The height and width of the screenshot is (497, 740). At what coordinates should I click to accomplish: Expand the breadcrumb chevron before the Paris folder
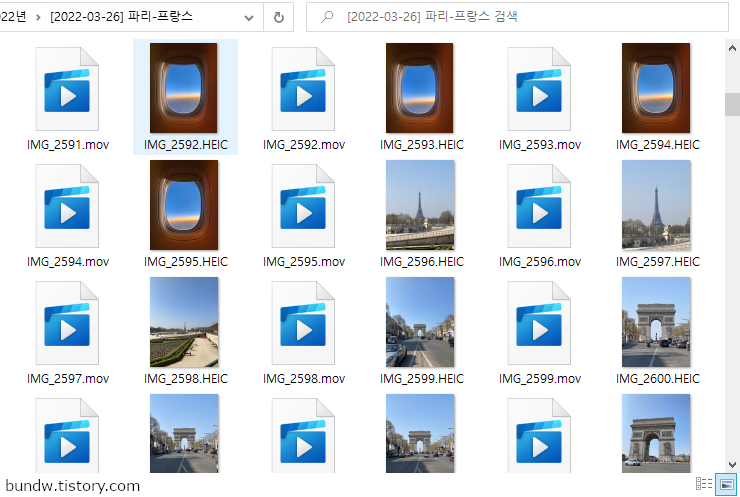[38, 17]
